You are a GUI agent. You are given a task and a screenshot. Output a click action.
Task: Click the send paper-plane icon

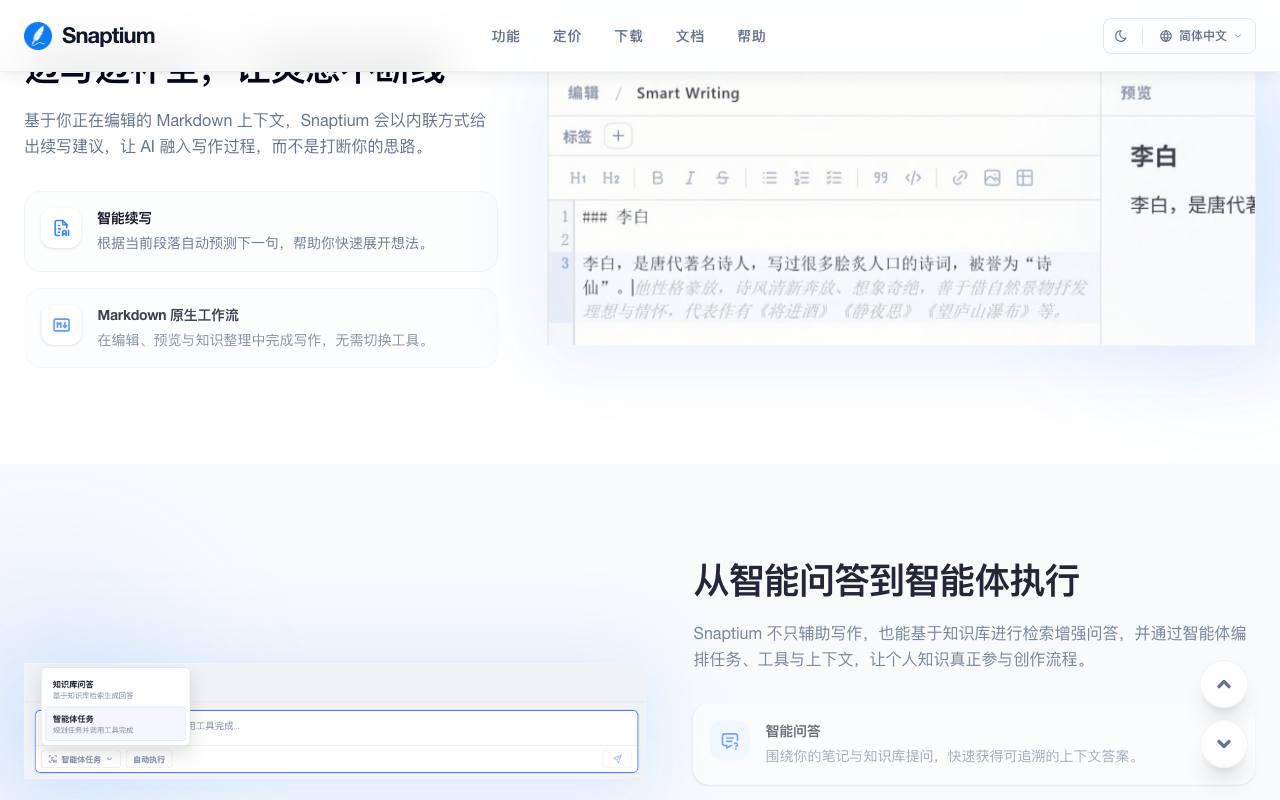617,759
